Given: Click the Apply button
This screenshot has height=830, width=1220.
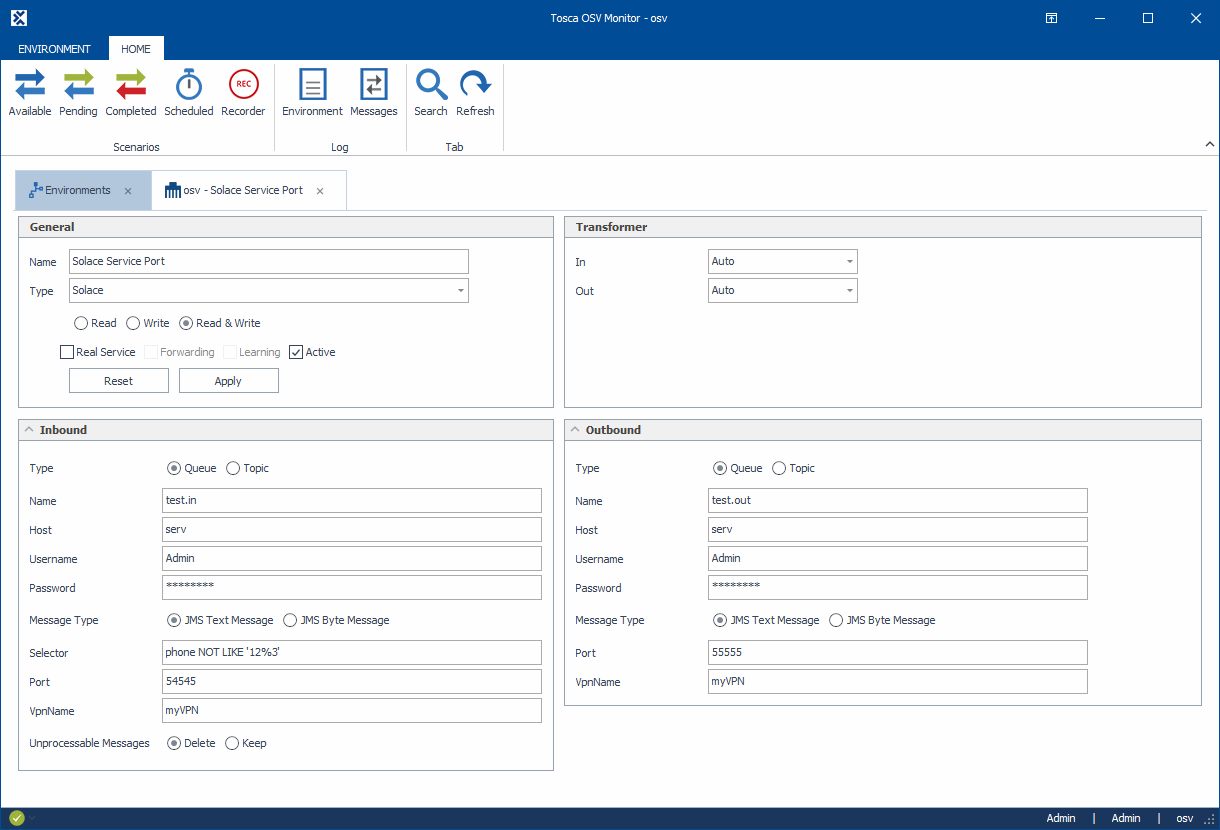Looking at the screenshot, I should pyautogui.click(x=228, y=381).
